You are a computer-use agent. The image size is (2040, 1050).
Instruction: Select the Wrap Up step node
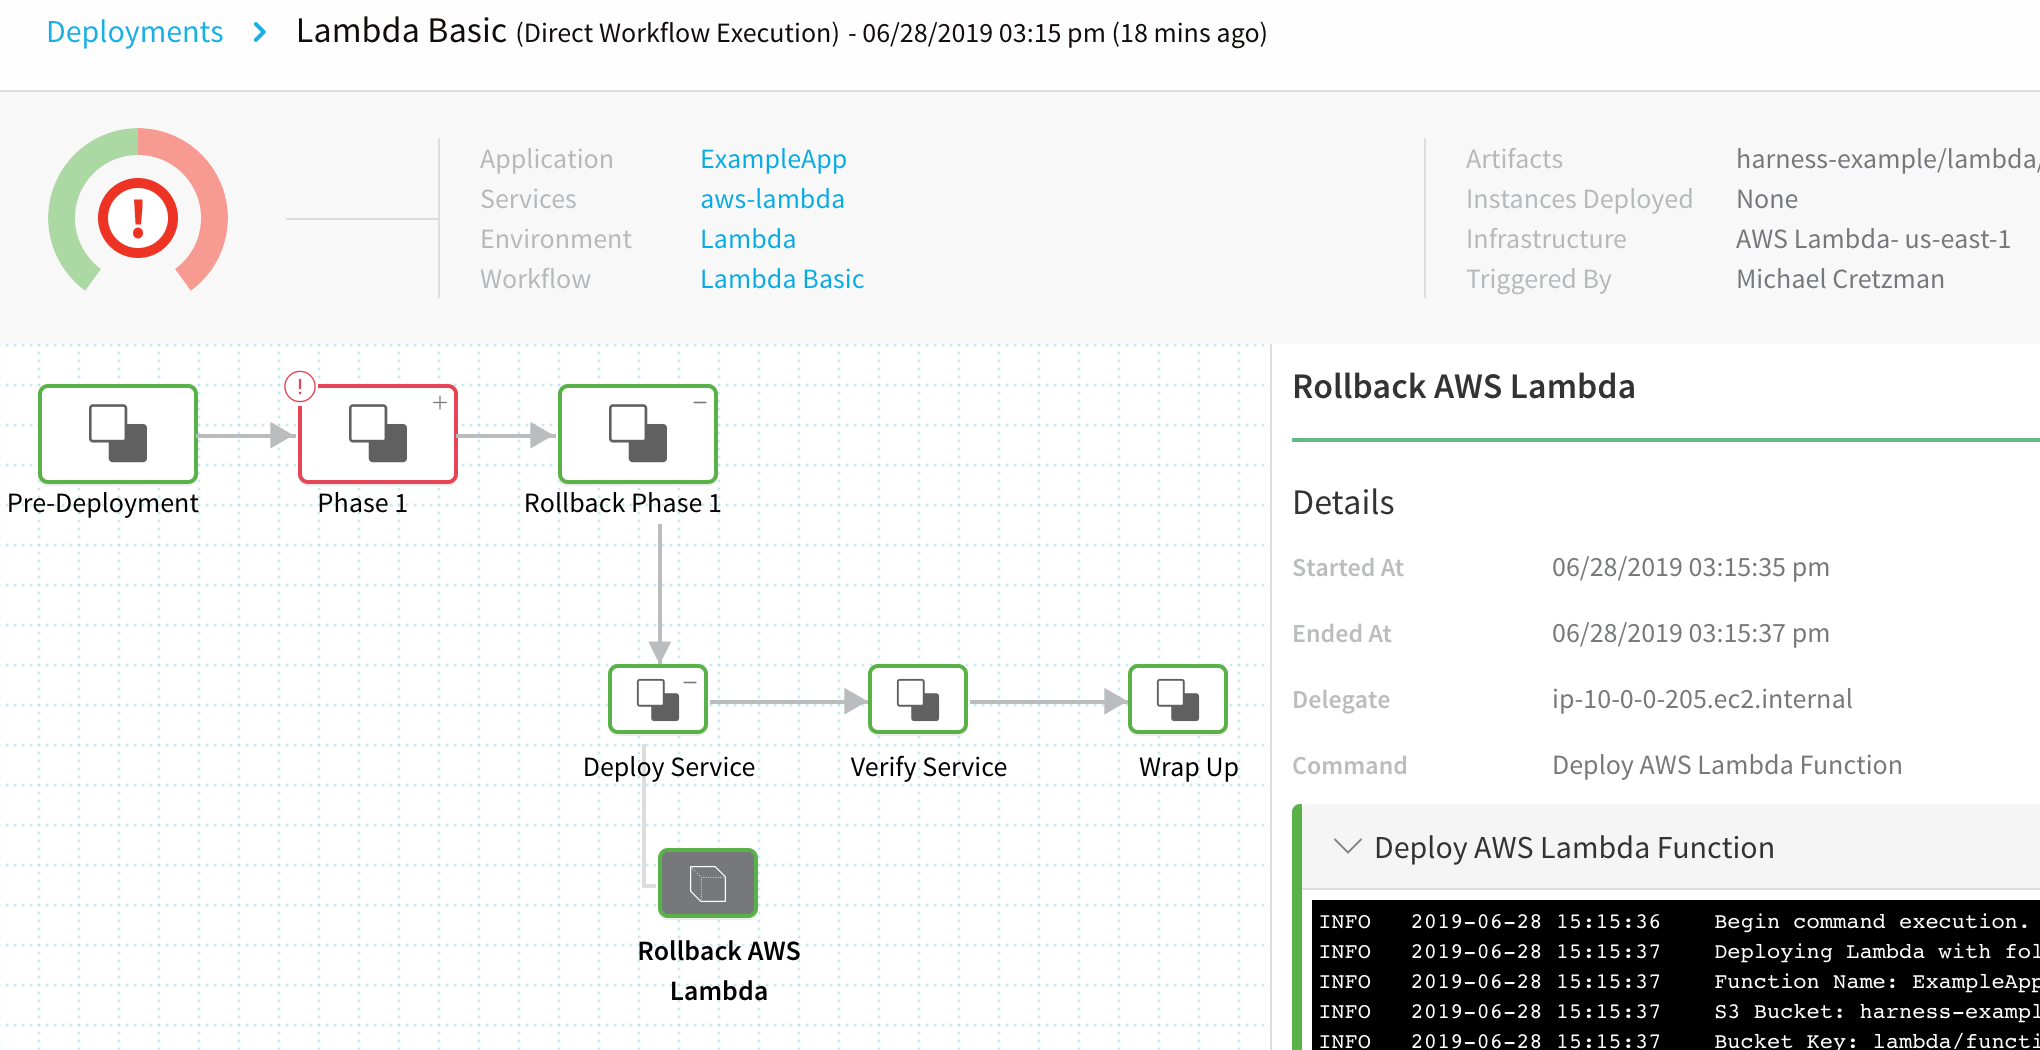pyautogui.click(x=1178, y=699)
